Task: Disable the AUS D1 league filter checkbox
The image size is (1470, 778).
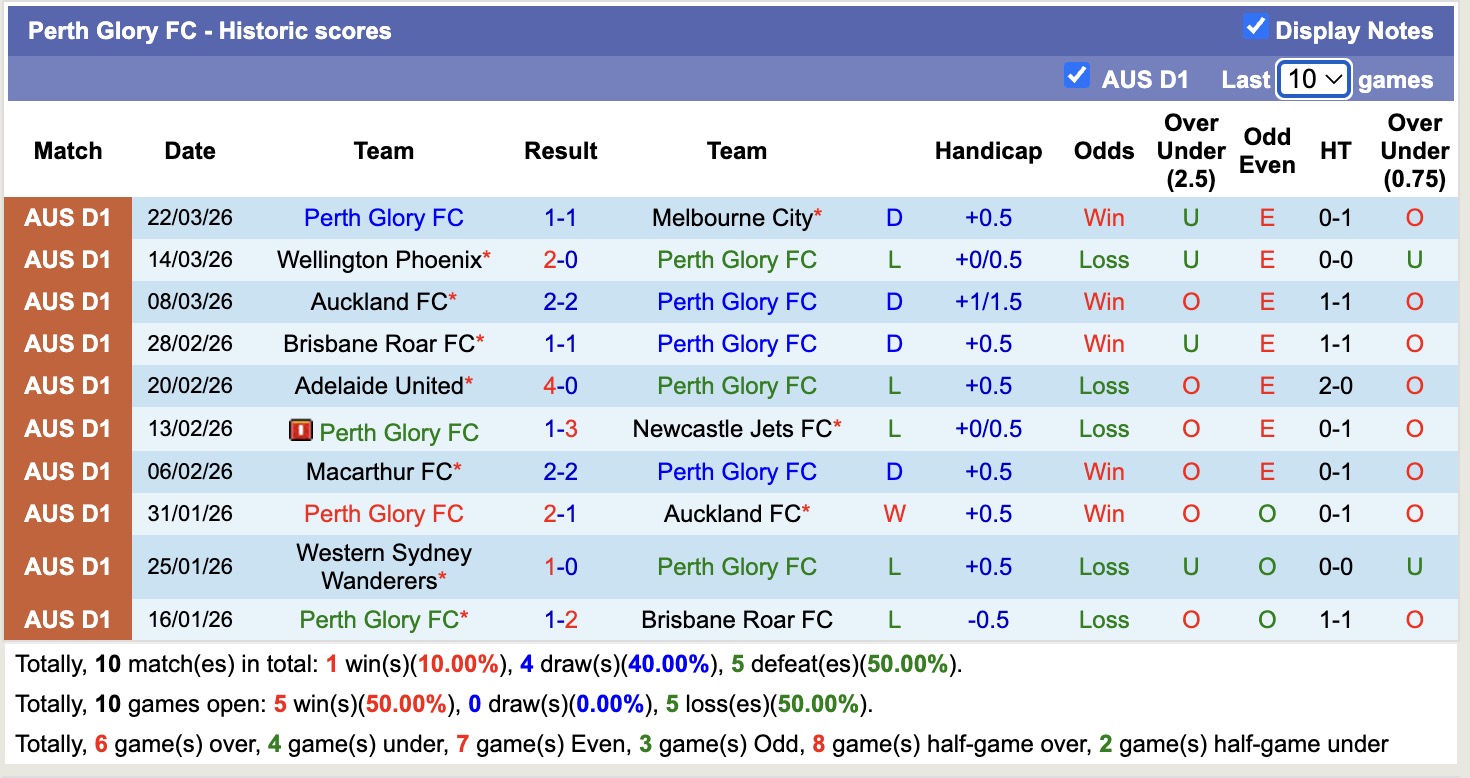Action: tap(1077, 74)
